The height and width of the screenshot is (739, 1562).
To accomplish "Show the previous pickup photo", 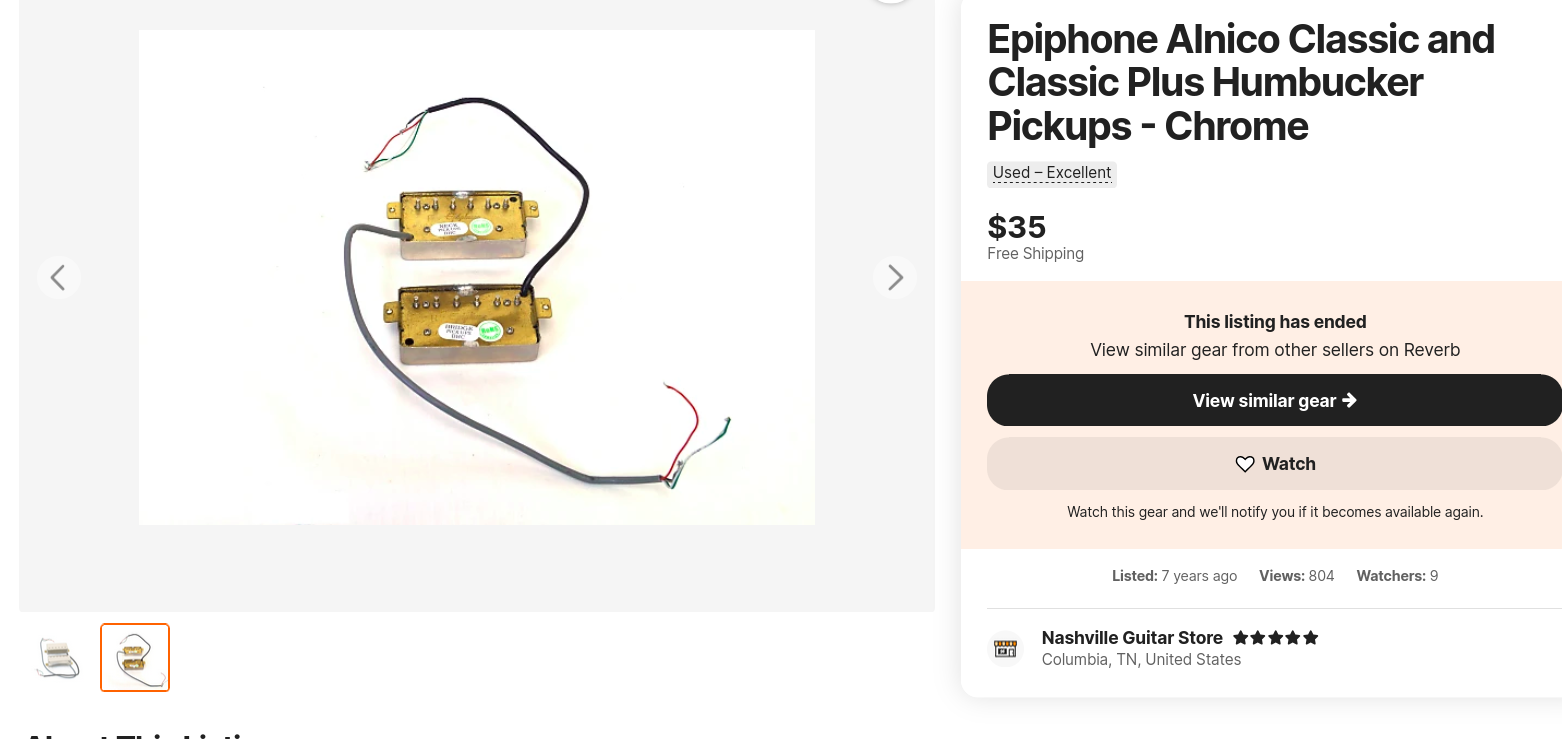I will [59, 277].
